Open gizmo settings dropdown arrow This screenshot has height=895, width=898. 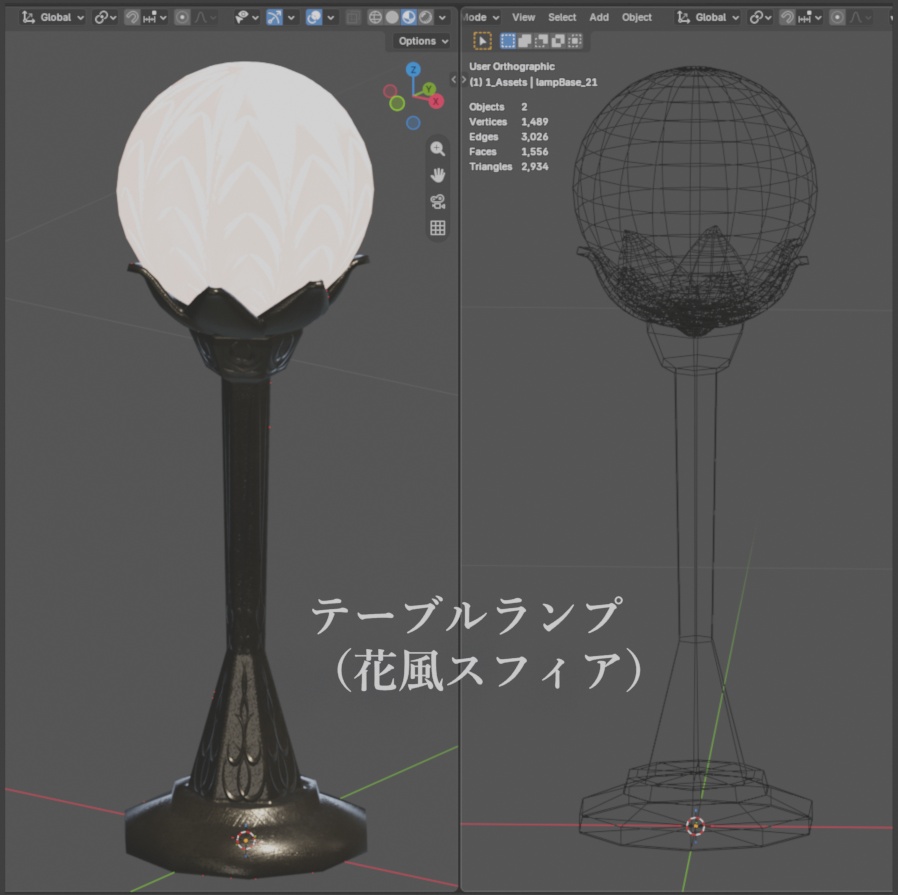(291, 17)
